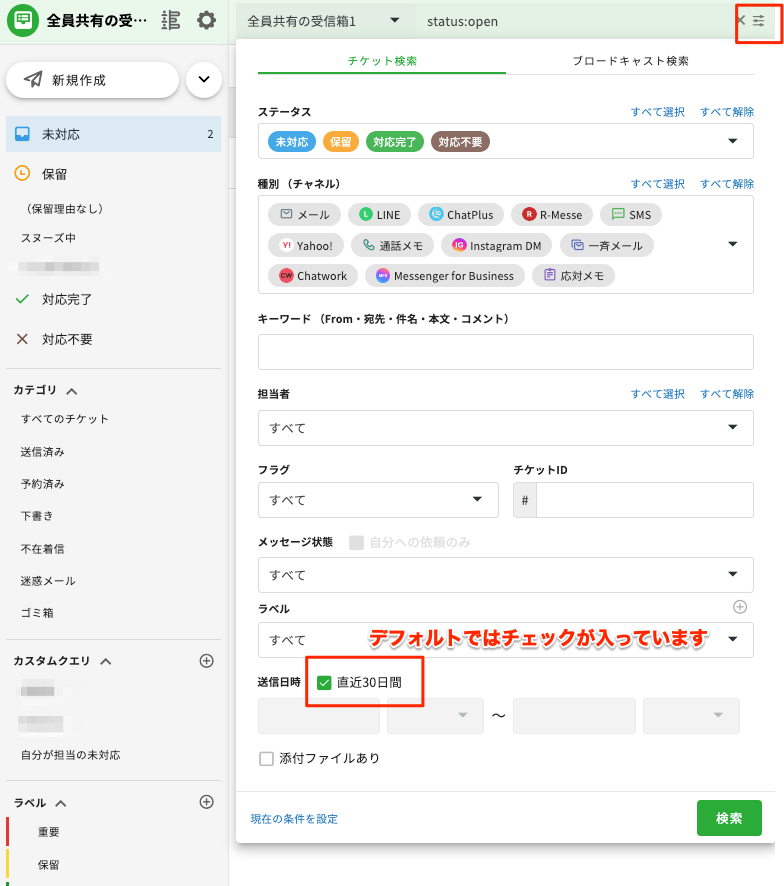Click the 現在の条件を設定 link

tap(294, 819)
